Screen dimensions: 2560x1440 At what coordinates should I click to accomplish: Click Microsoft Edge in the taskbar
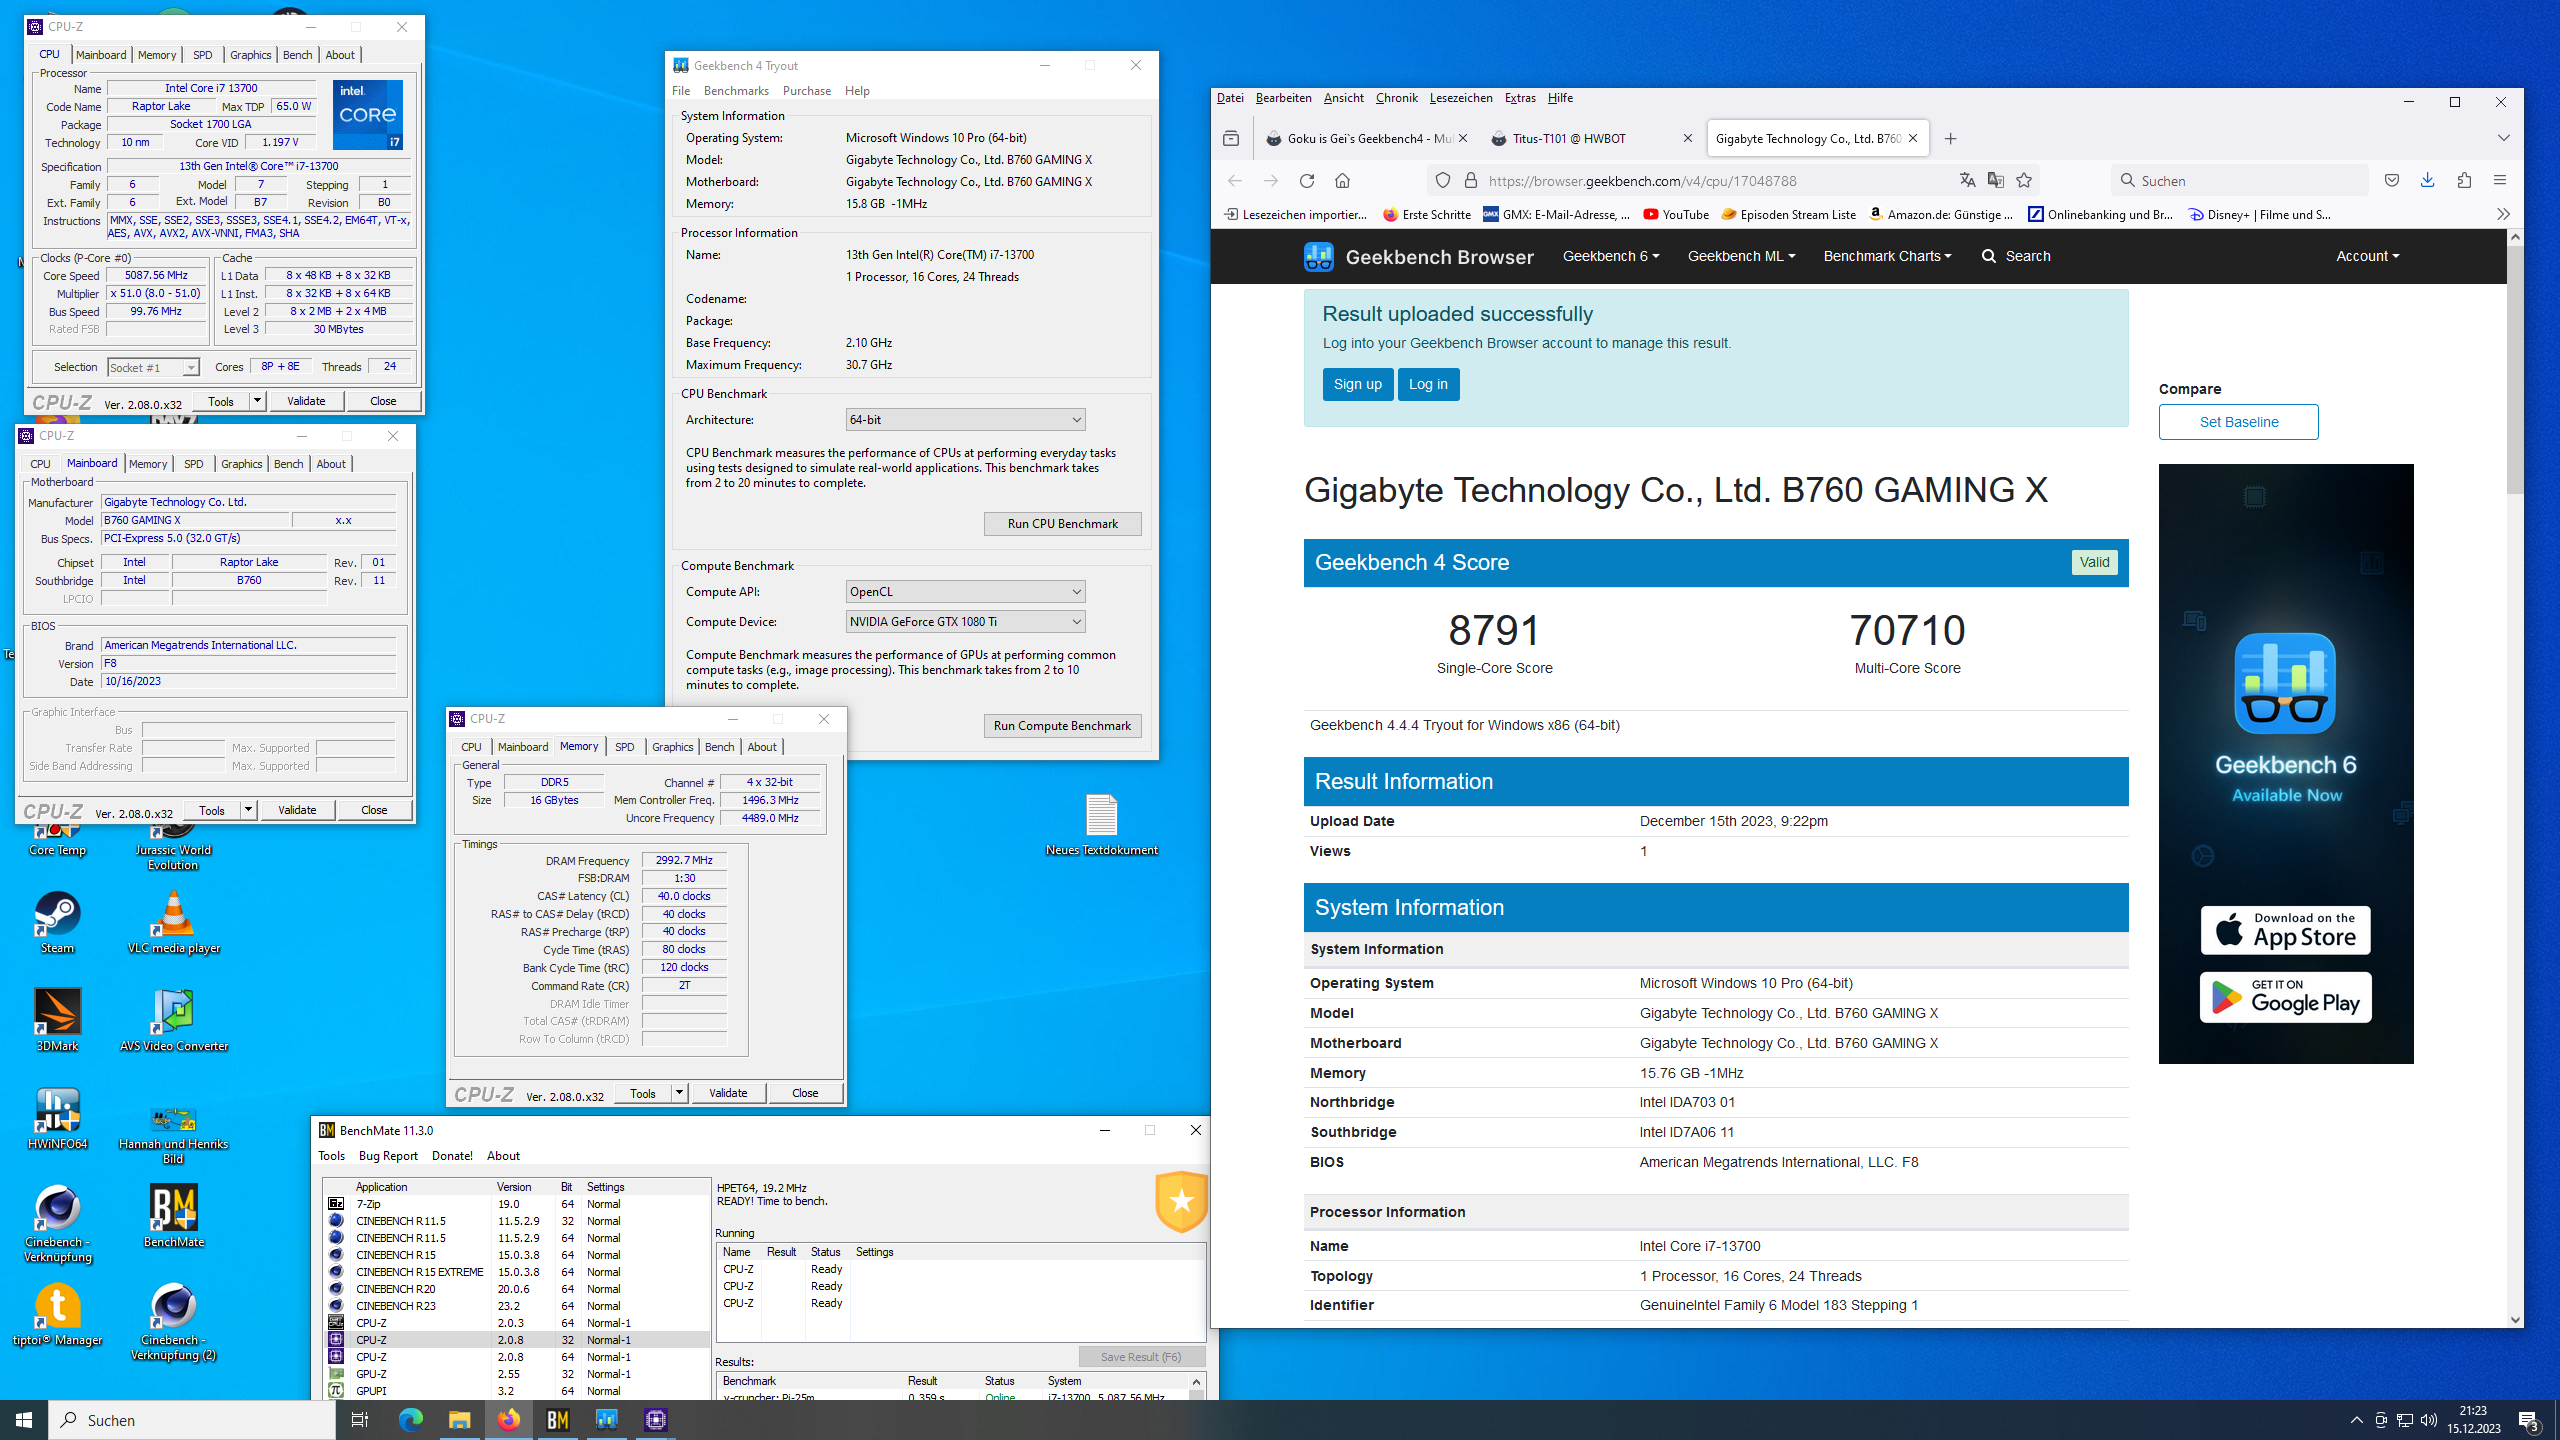tap(410, 1420)
